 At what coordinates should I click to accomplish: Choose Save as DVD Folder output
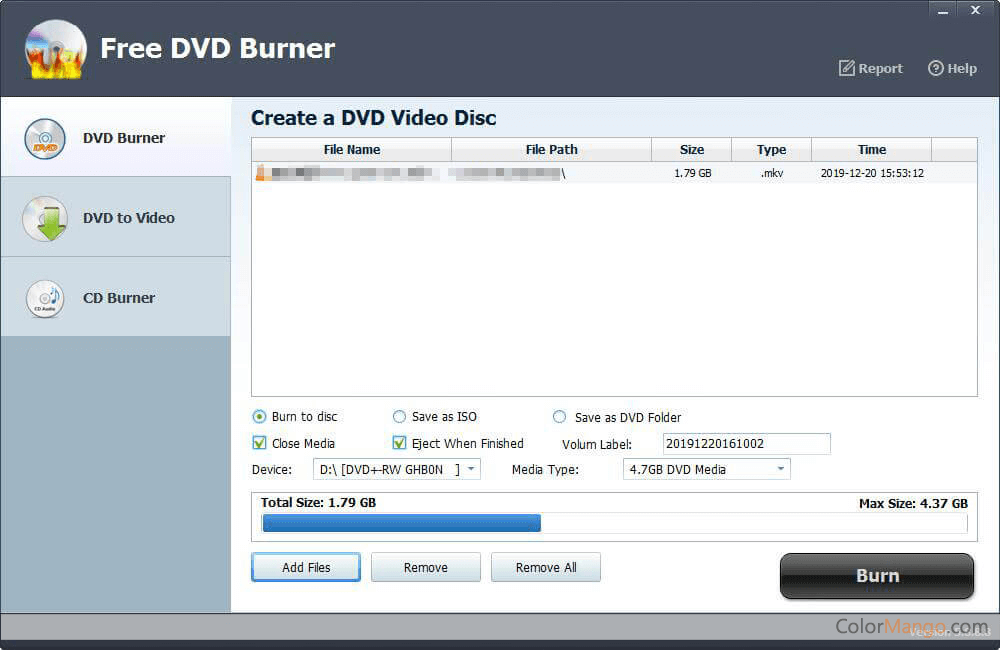559,416
